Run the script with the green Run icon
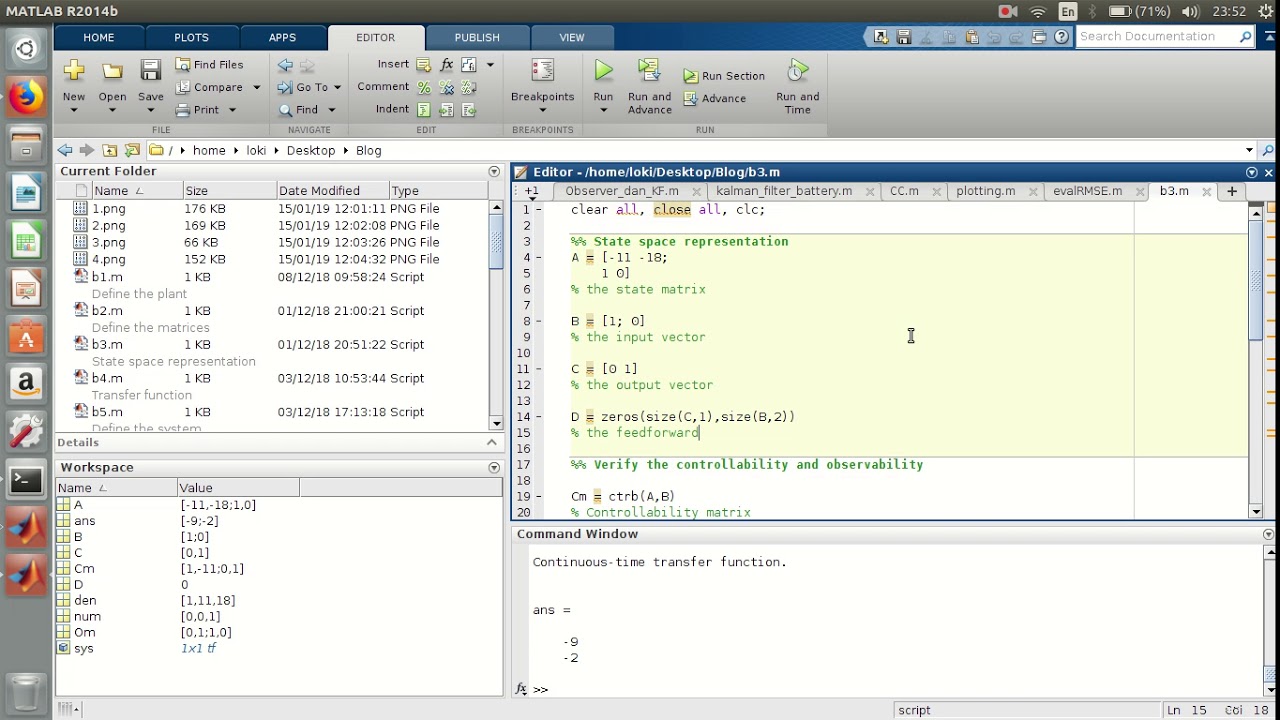 tap(603, 70)
